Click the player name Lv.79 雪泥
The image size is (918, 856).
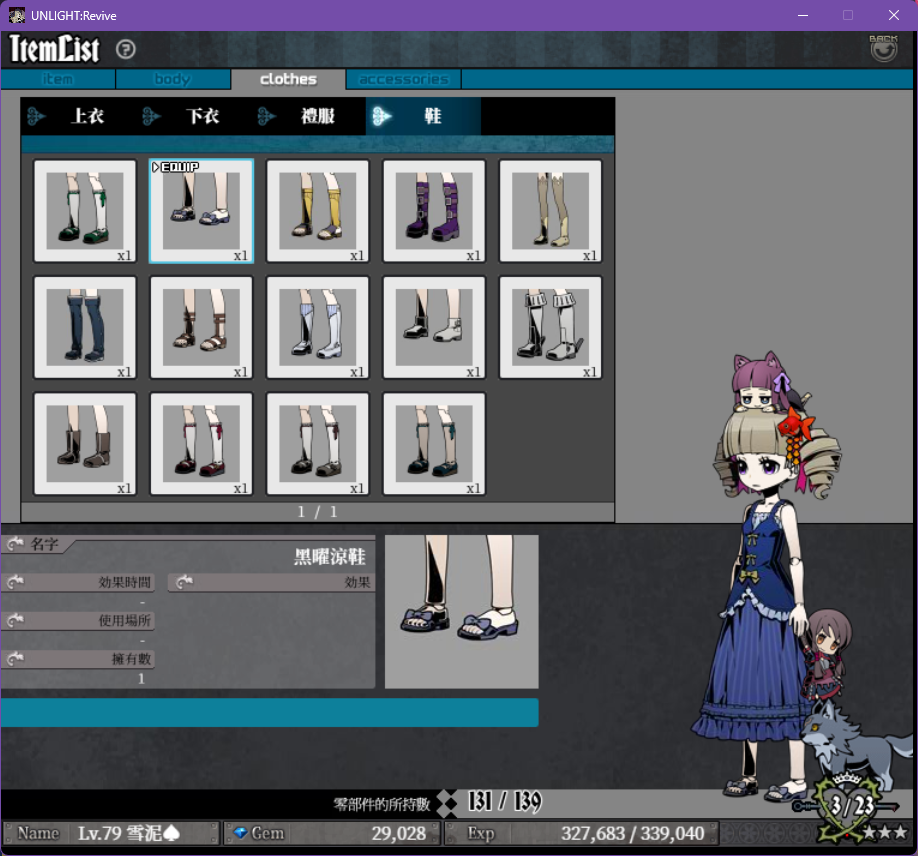point(128,833)
